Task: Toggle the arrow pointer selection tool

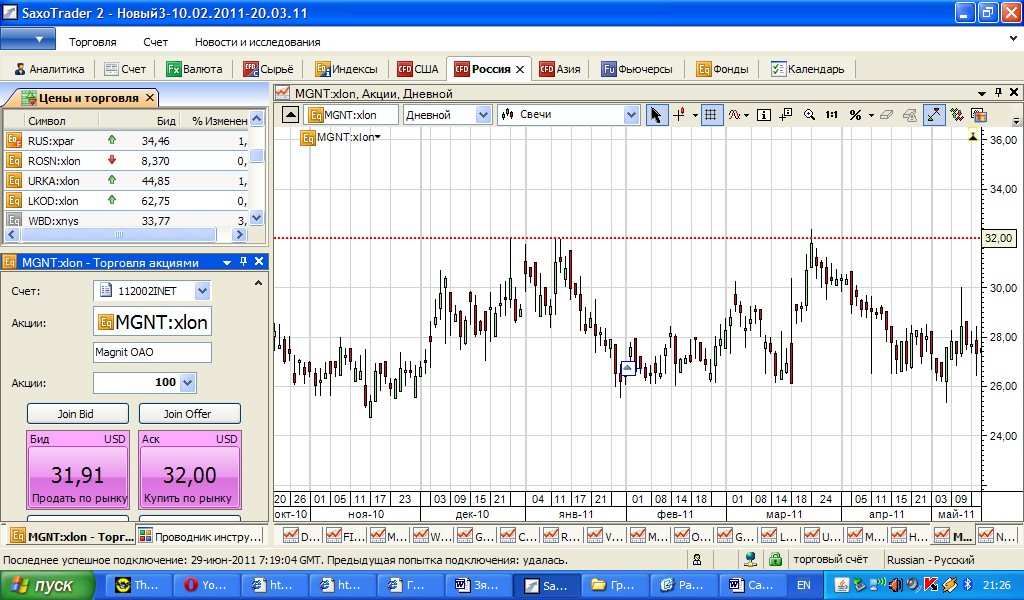Action: 656,115
